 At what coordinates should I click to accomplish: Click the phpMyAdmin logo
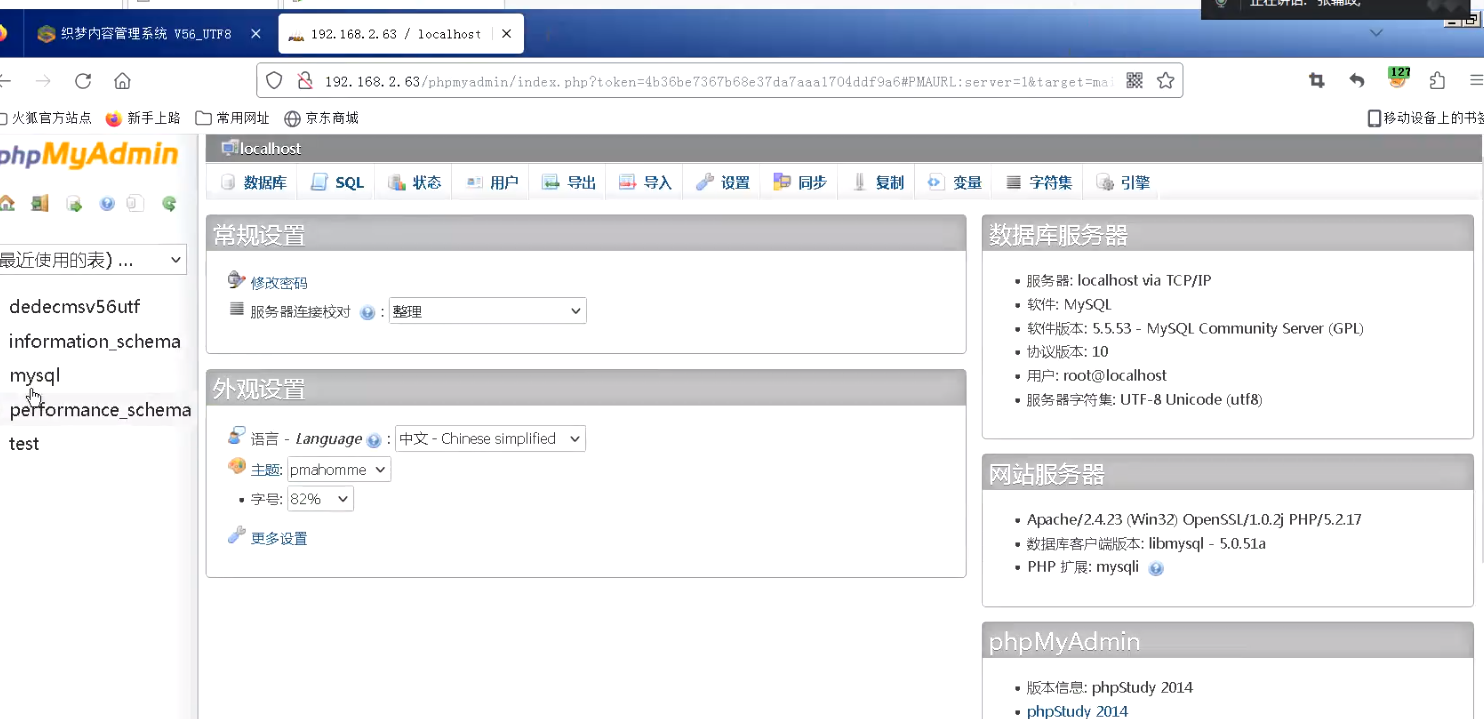tap(89, 155)
